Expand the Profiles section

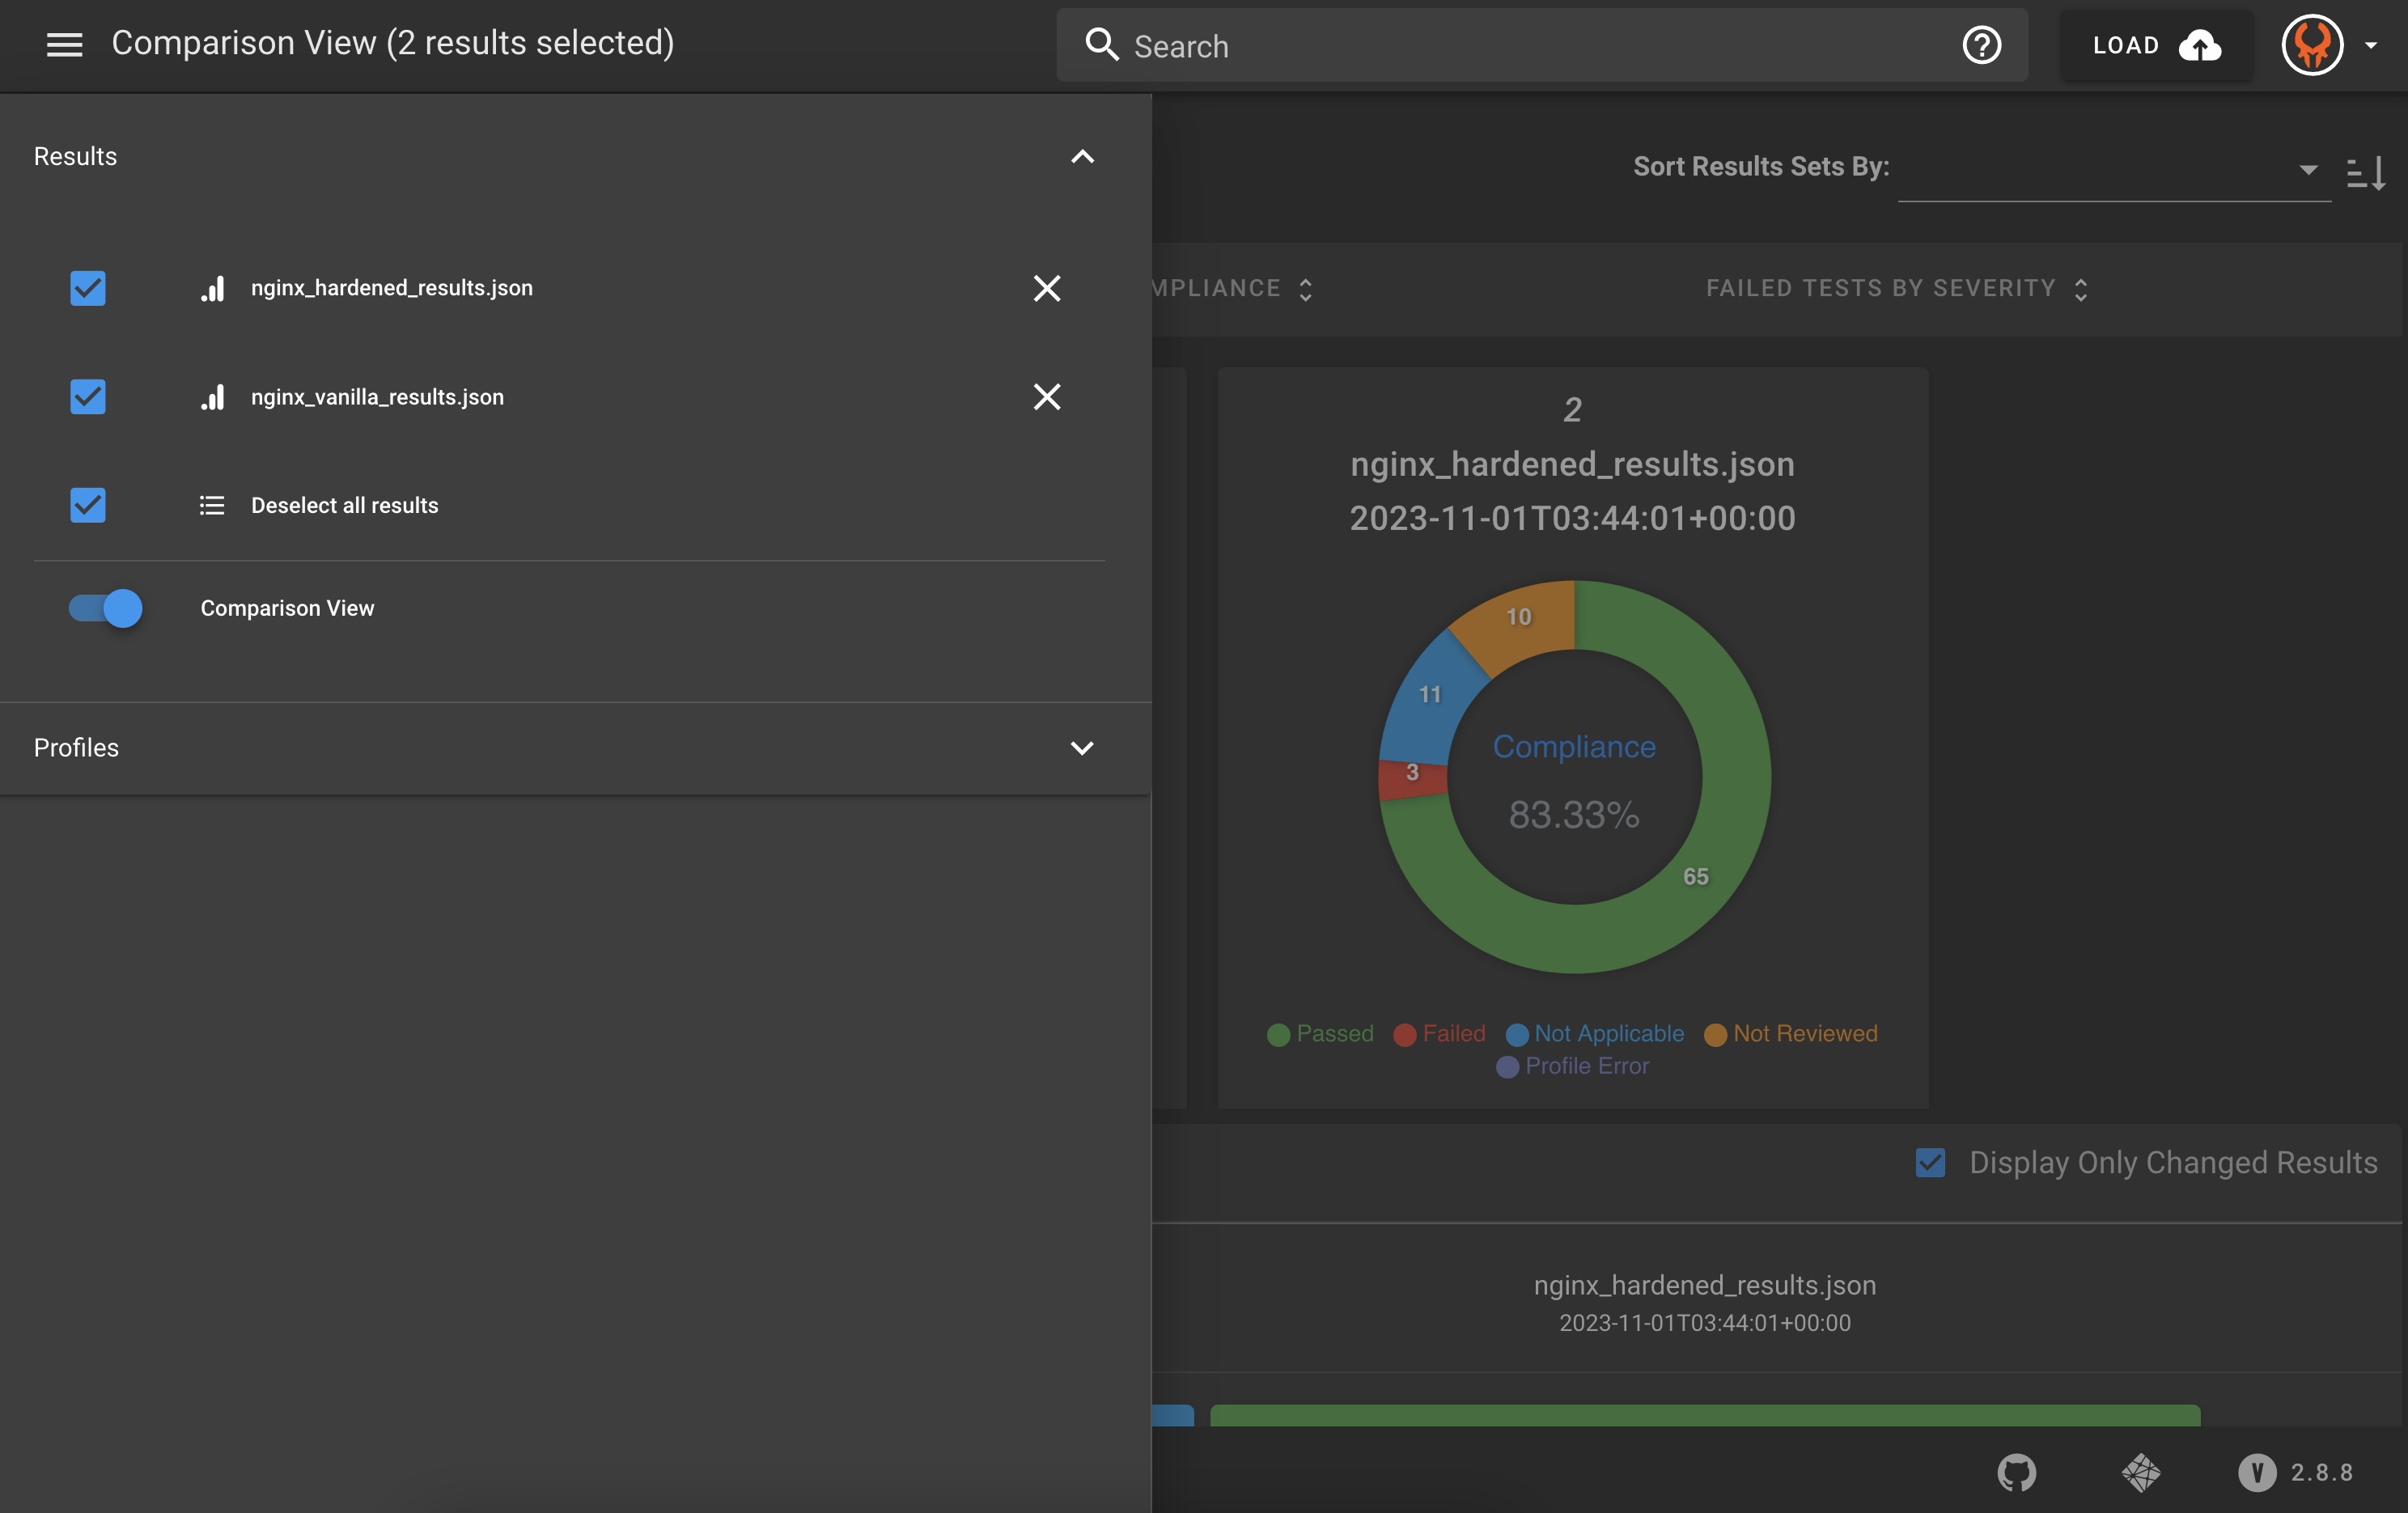[1082, 748]
